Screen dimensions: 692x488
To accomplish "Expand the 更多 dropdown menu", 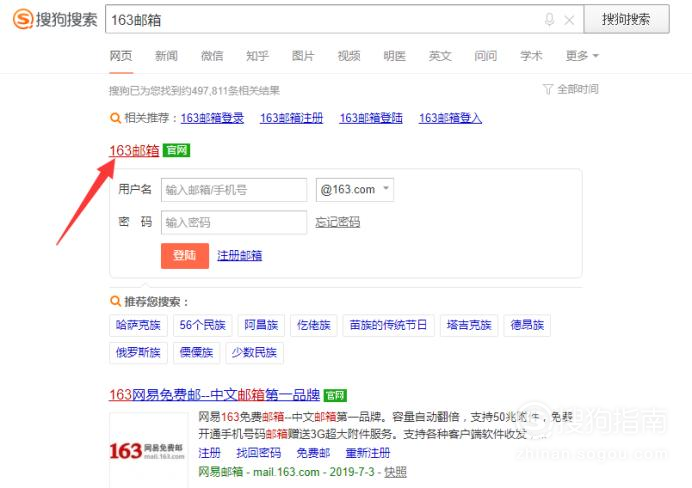I will 582,56.
